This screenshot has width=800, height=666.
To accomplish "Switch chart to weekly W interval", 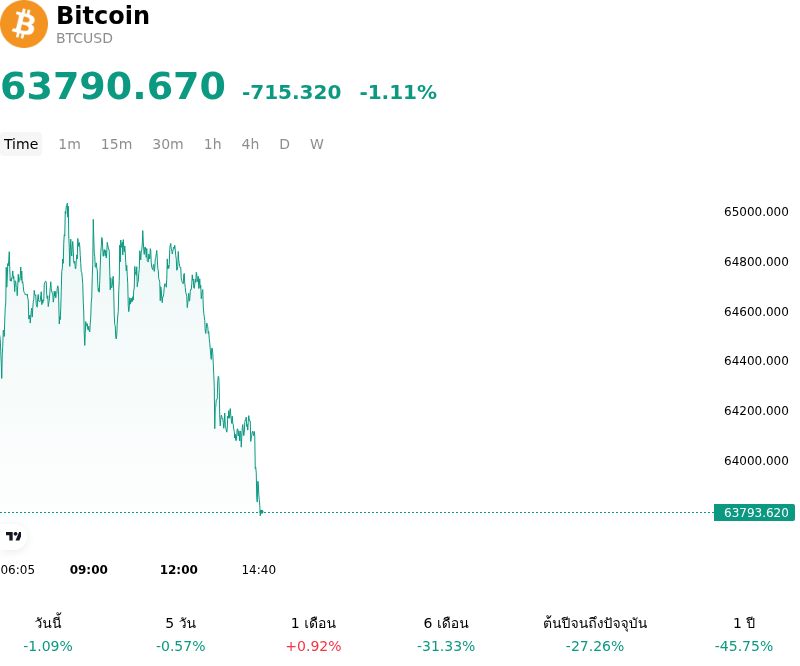I will point(317,144).
